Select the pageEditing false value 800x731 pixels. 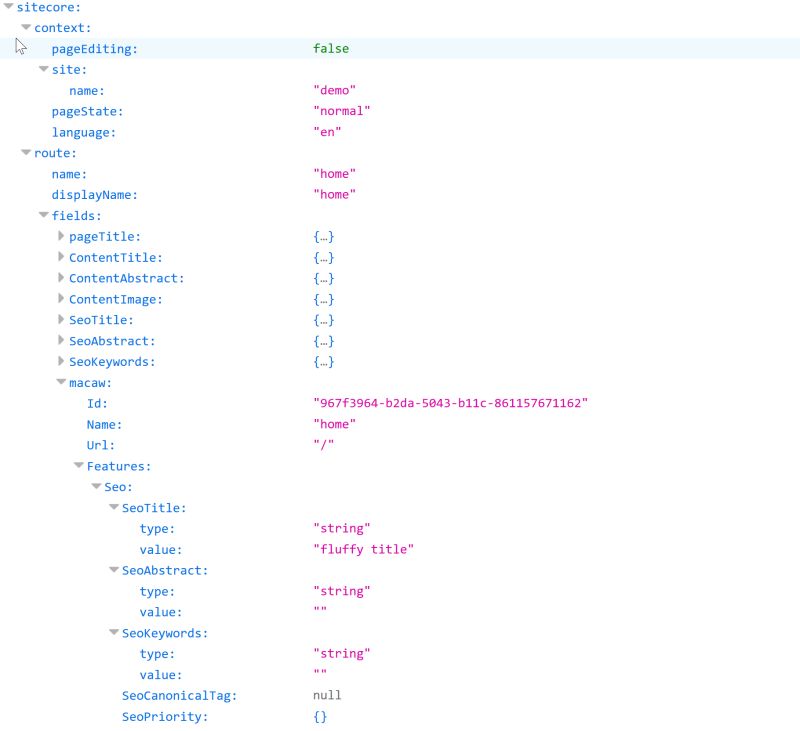coord(332,48)
